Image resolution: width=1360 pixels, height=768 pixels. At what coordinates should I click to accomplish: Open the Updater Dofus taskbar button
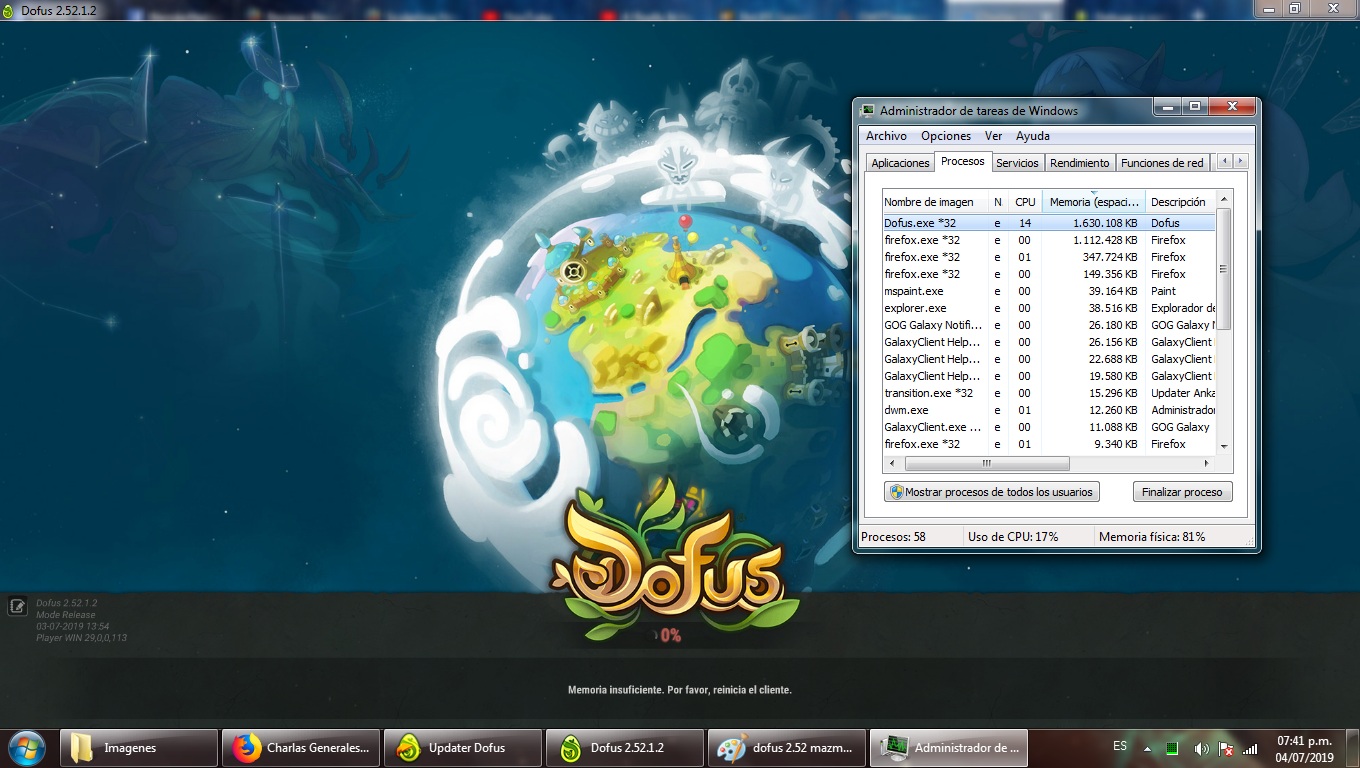click(x=463, y=747)
